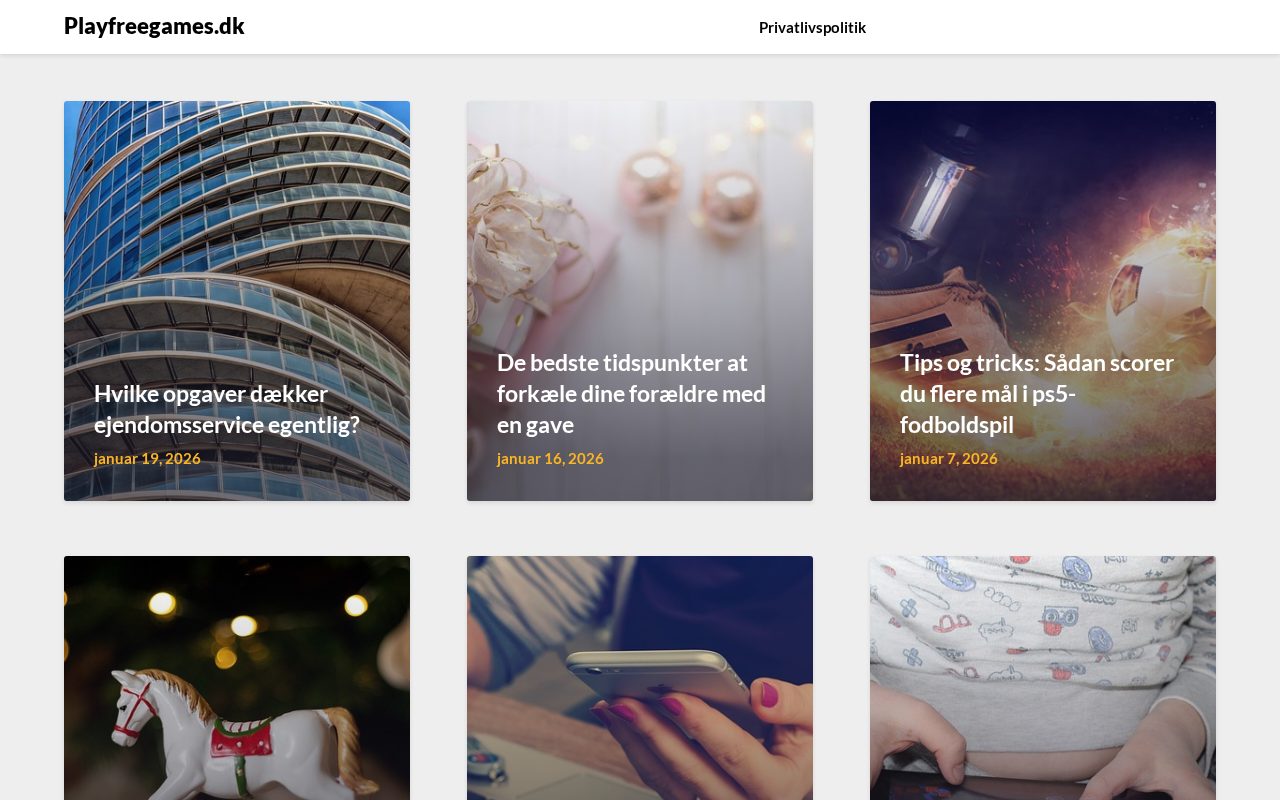Go to Playfreegames.dk home via site title
Viewport: 1280px width, 800px height.
coord(154,26)
